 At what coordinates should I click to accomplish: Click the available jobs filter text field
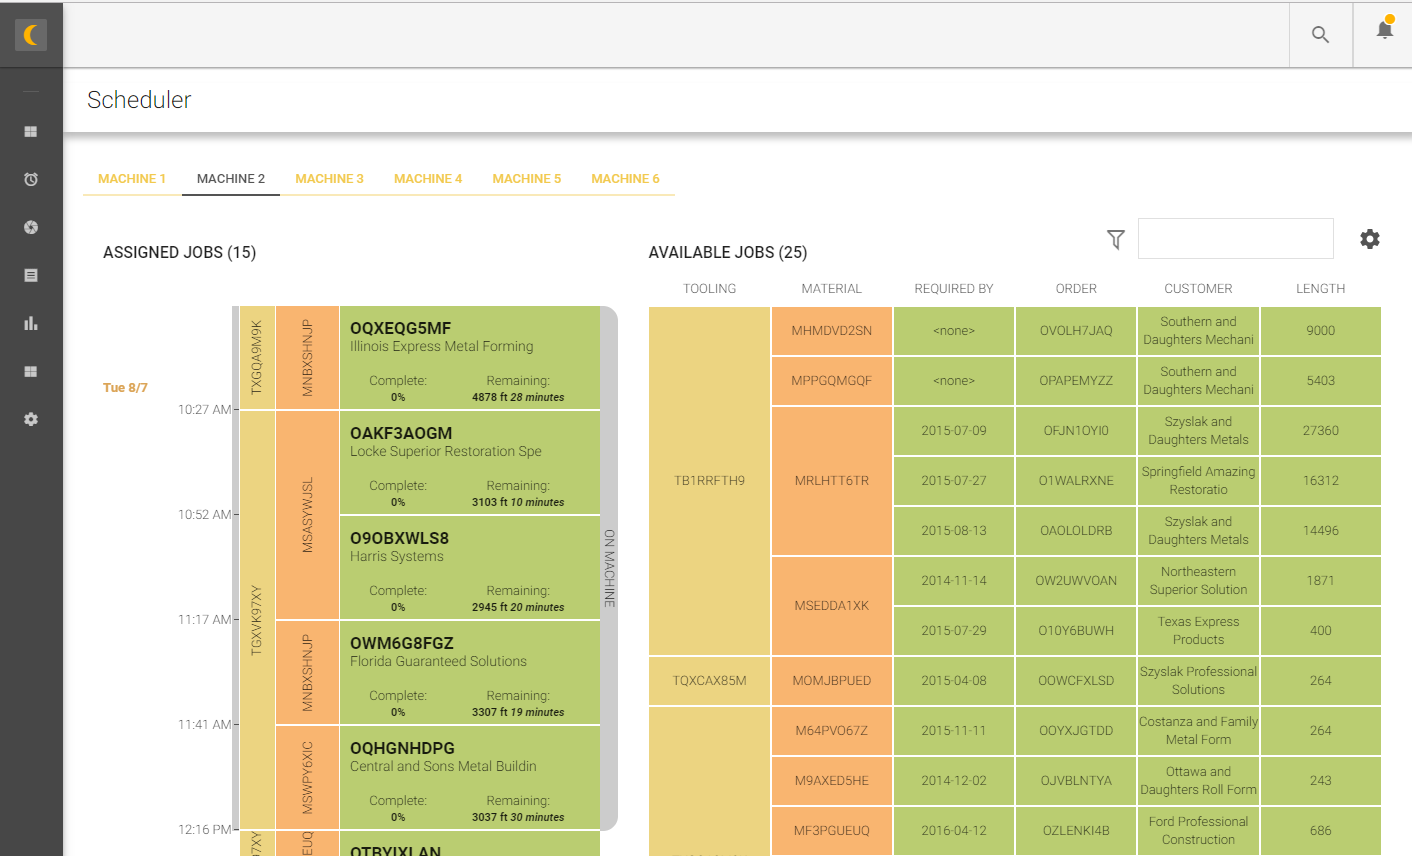[x=1235, y=239]
